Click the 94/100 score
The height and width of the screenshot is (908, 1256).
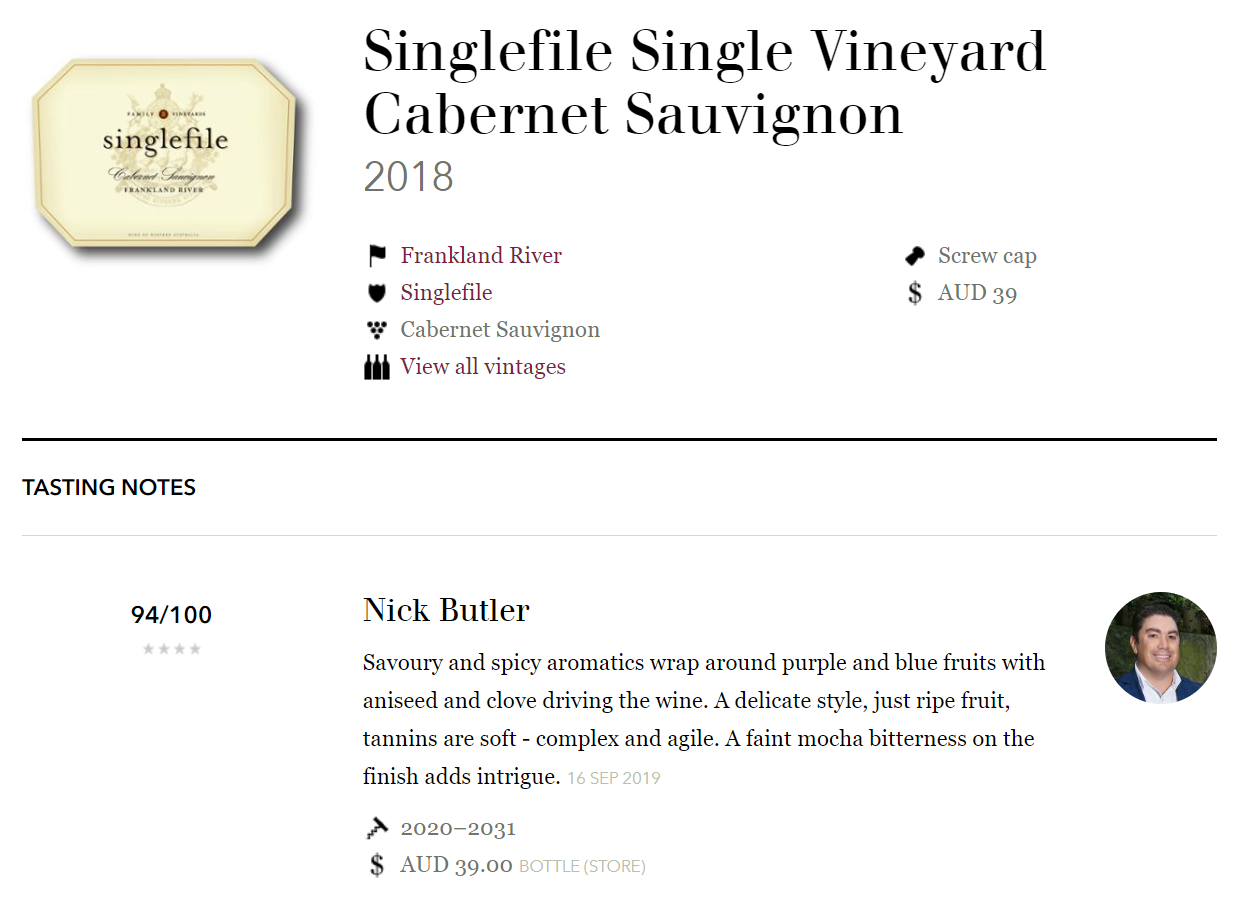[x=172, y=614]
